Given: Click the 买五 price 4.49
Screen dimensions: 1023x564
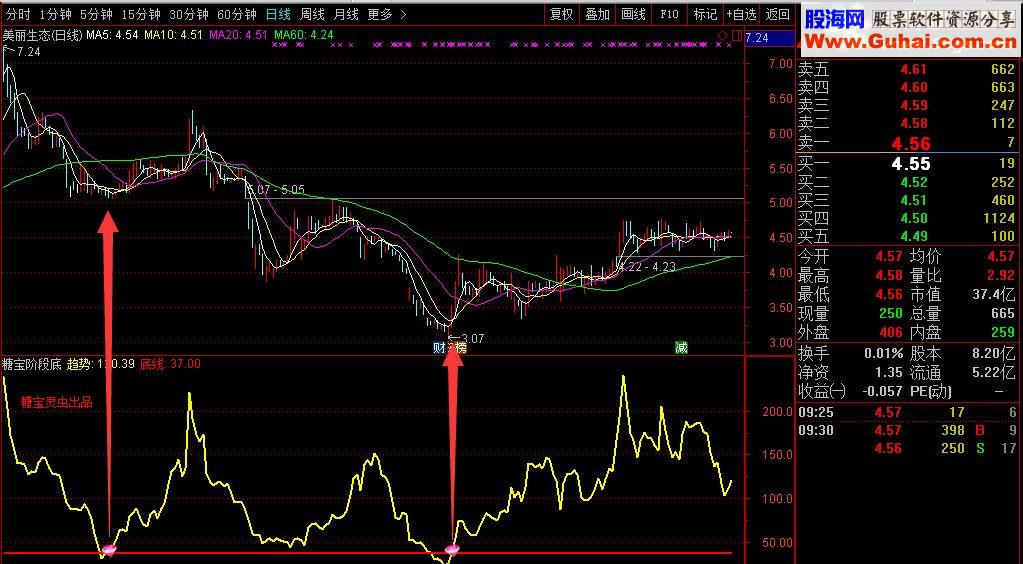Looking at the screenshot, I should point(913,236).
